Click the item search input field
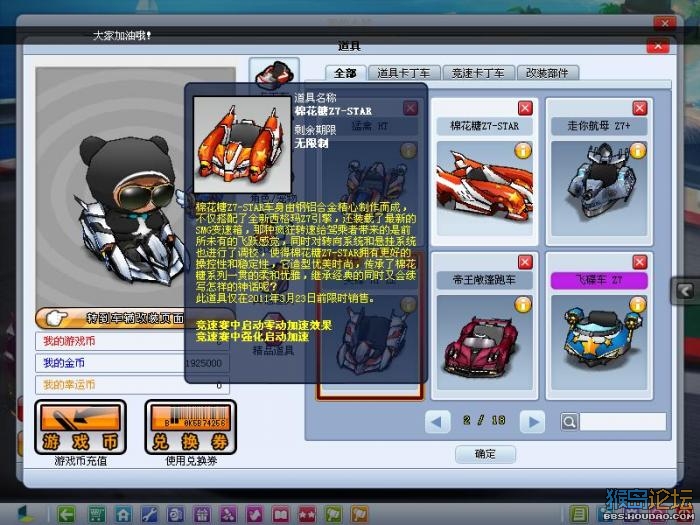The image size is (700, 525). click(x=623, y=421)
